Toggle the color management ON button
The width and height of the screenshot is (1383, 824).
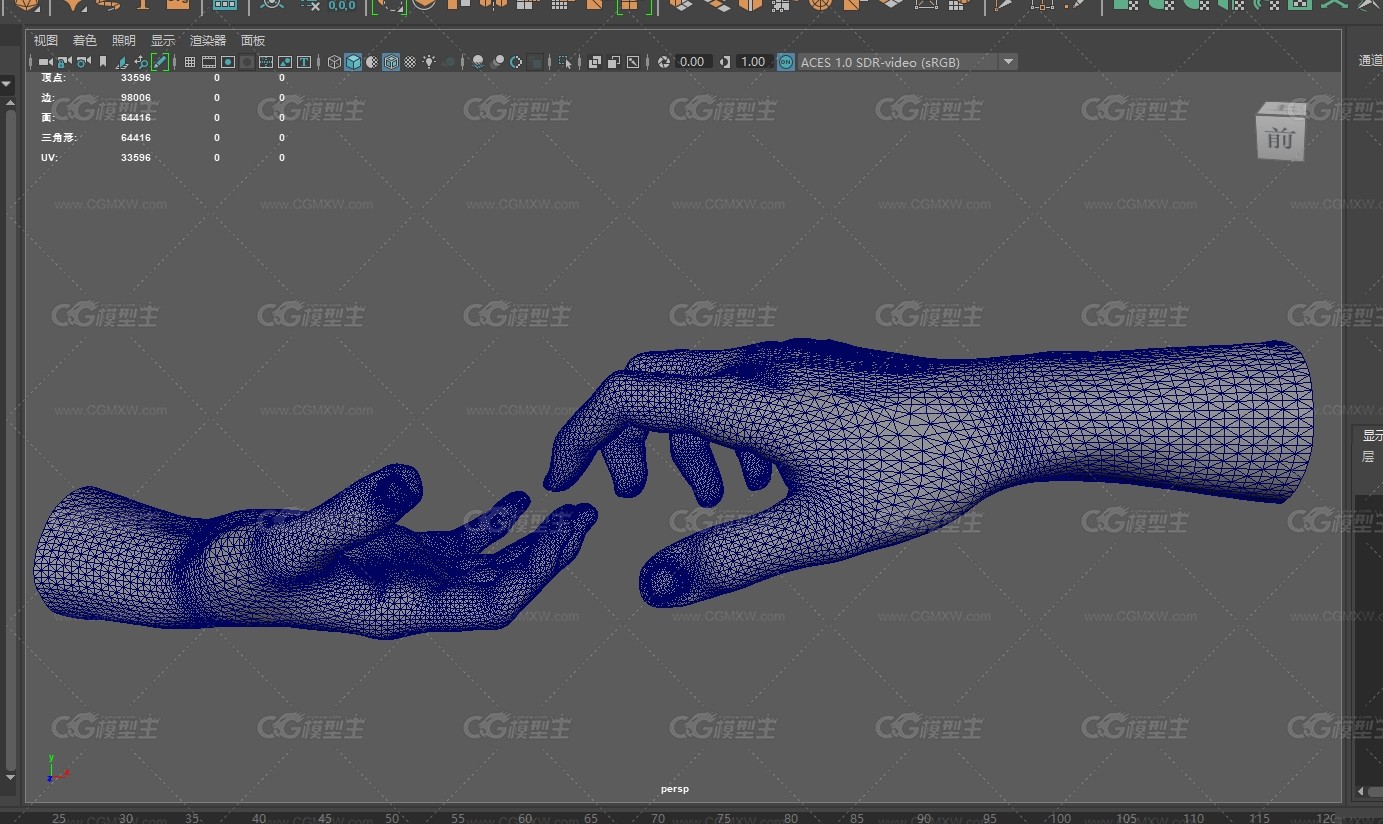point(786,62)
